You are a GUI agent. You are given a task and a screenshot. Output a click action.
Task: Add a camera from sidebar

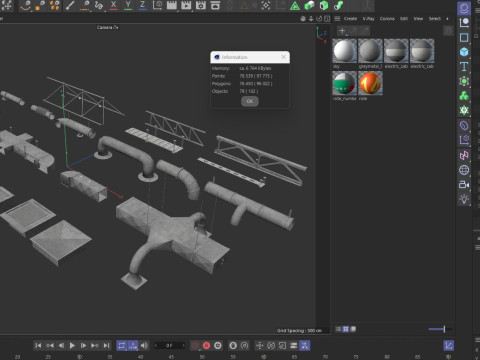(x=464, y=184)
